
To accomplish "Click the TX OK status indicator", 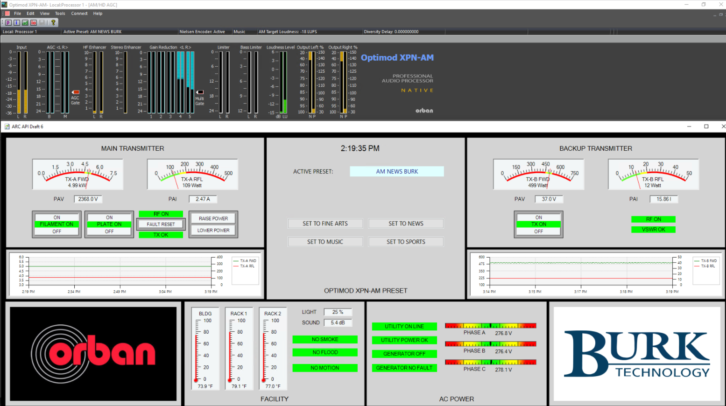I will click(161, 235).
